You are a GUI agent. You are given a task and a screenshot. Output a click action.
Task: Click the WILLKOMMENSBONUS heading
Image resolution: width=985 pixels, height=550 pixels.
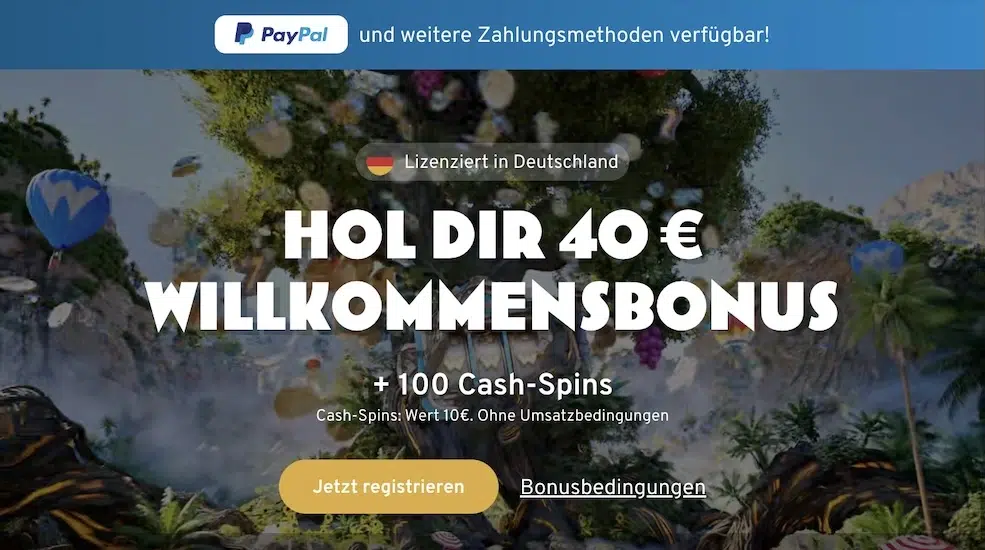tap(492, 307)
